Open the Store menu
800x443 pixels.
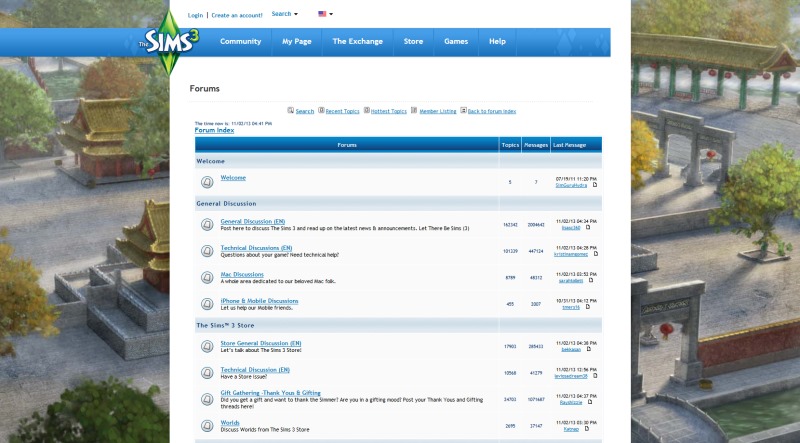413,42
